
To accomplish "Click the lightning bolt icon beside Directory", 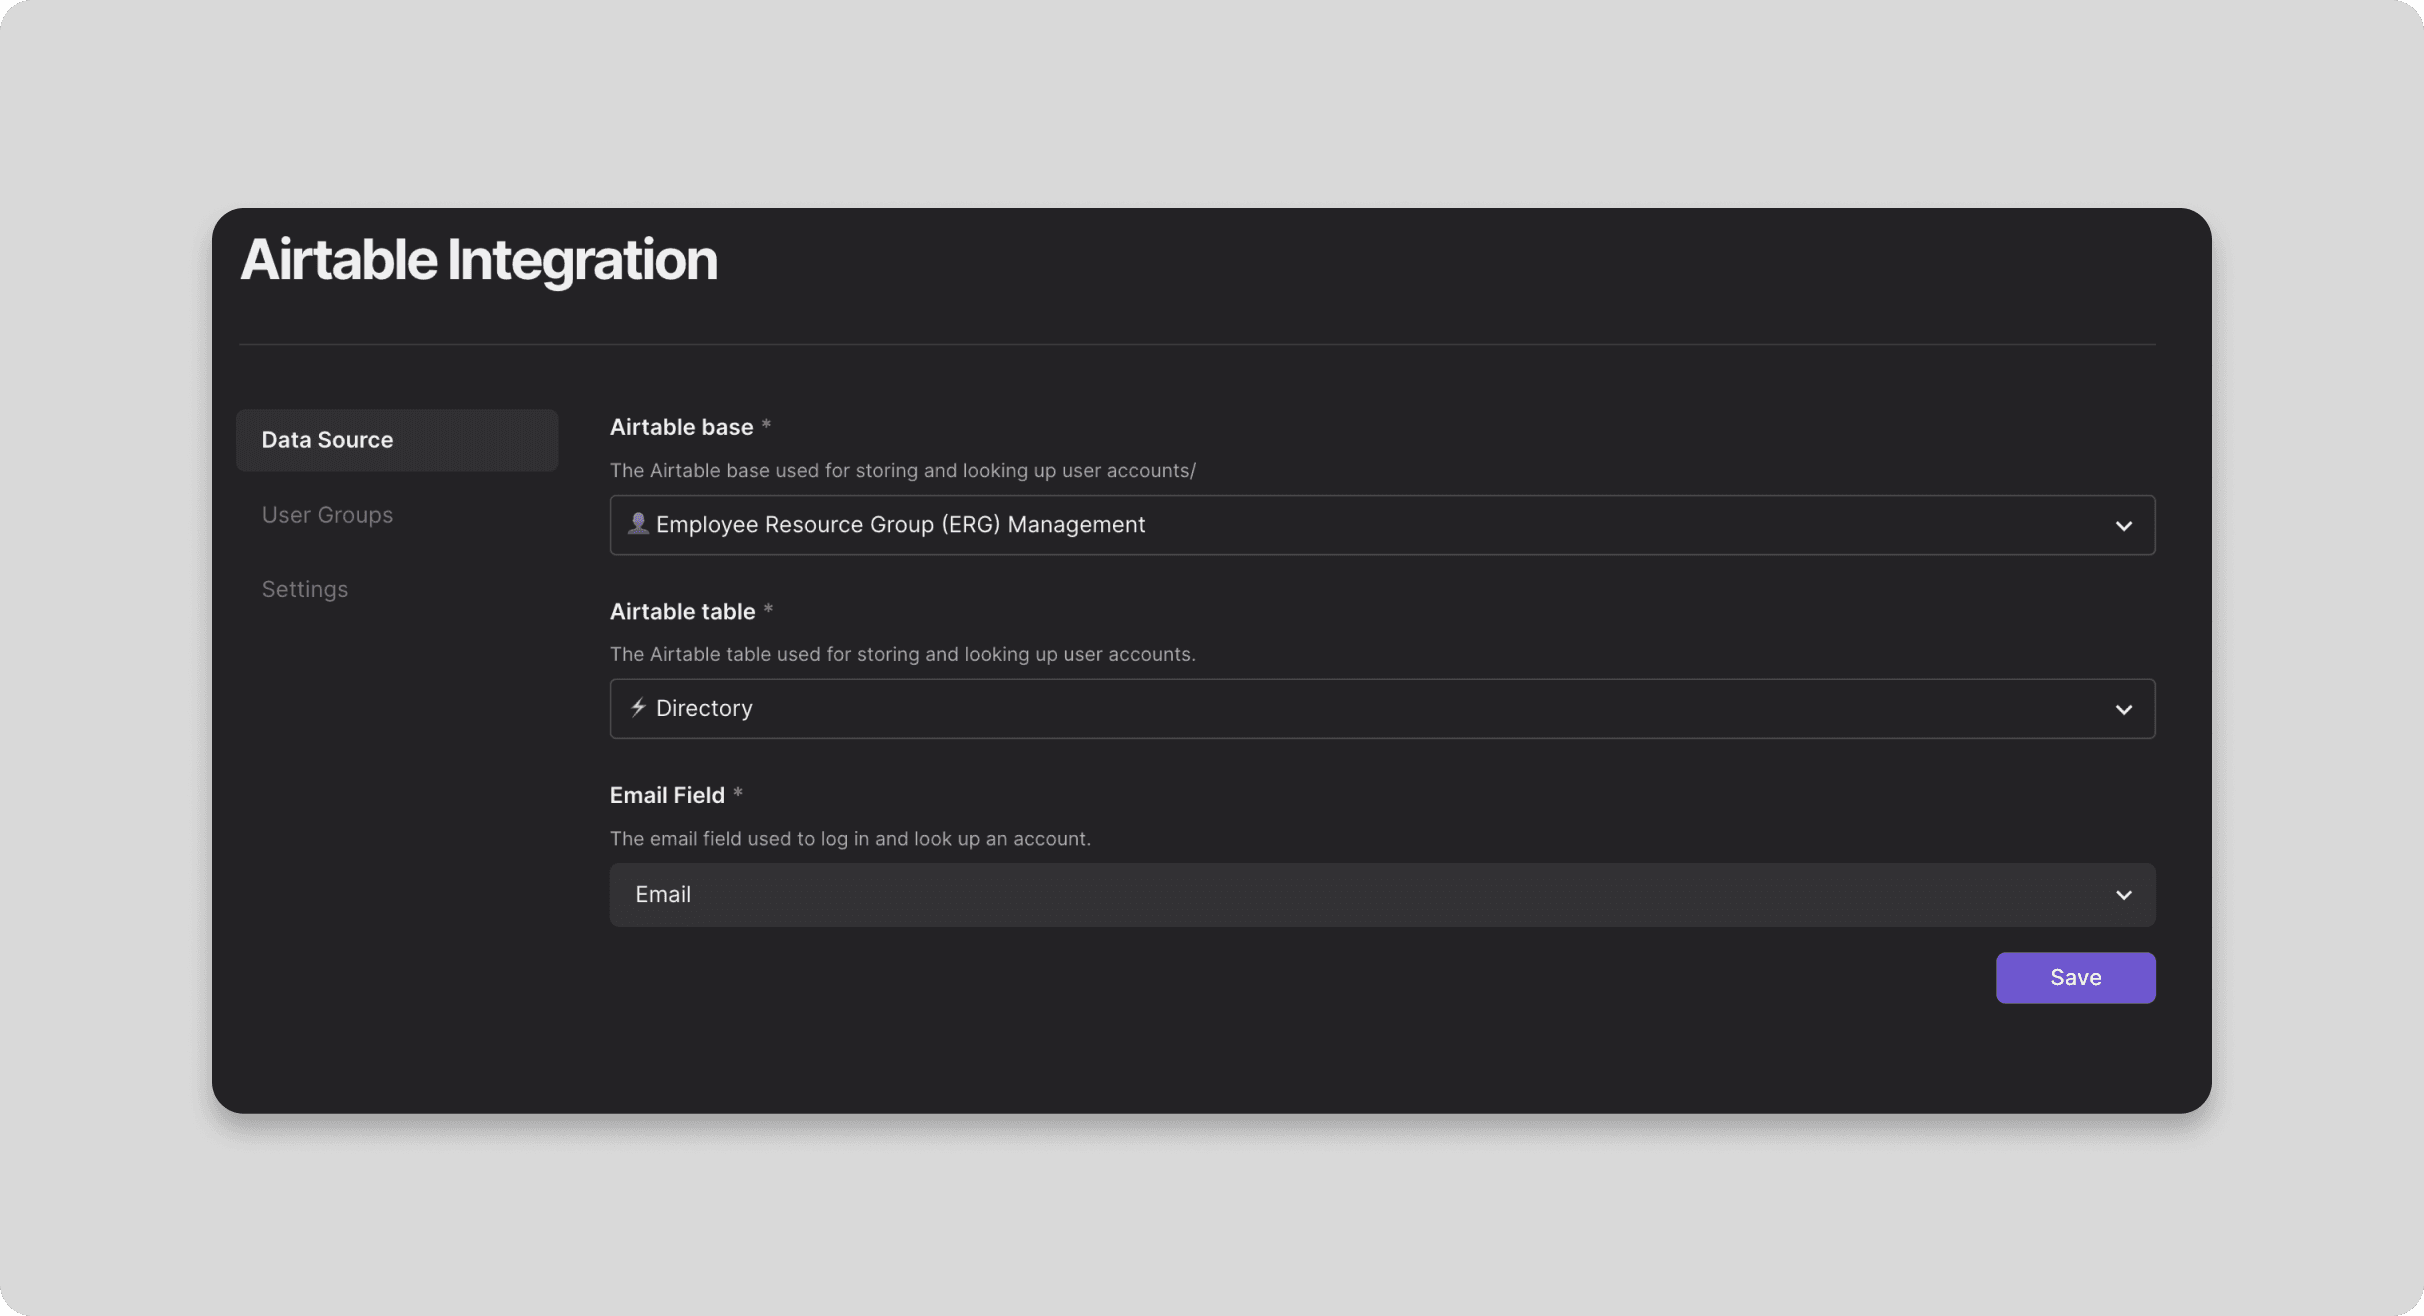I will [638, 708].
